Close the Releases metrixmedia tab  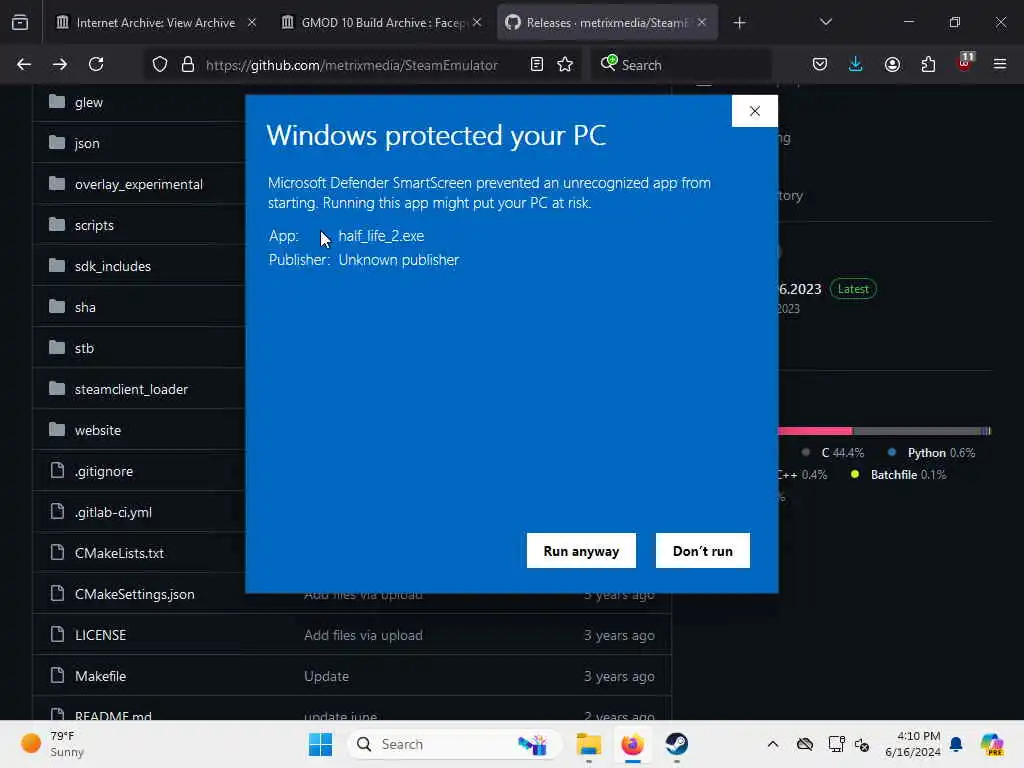click(x=701, y=22)
